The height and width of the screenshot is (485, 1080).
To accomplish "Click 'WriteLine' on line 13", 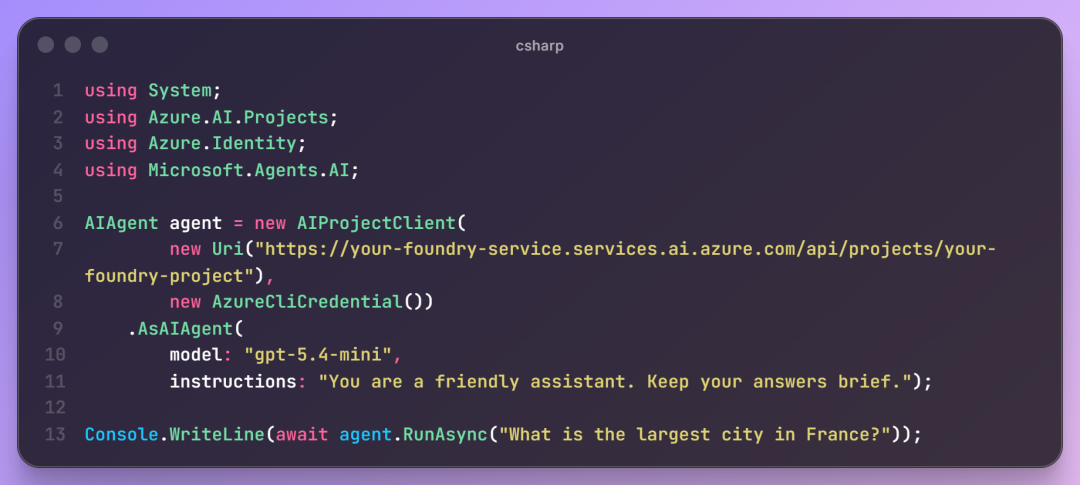I will [x=217, y=435].
